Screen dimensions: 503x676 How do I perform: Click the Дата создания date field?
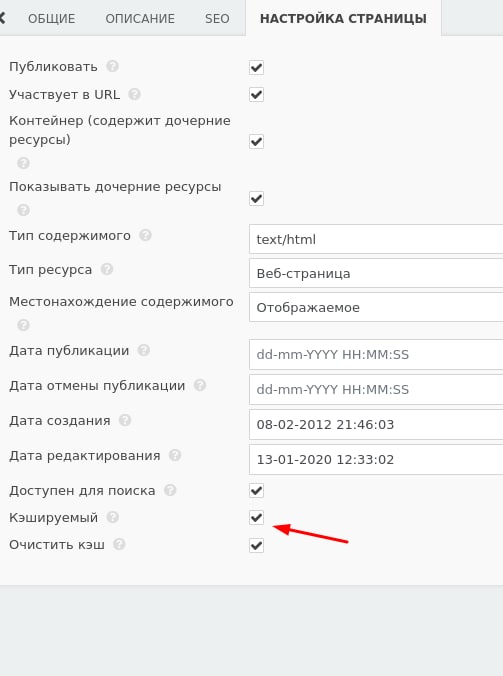[376, 425]
